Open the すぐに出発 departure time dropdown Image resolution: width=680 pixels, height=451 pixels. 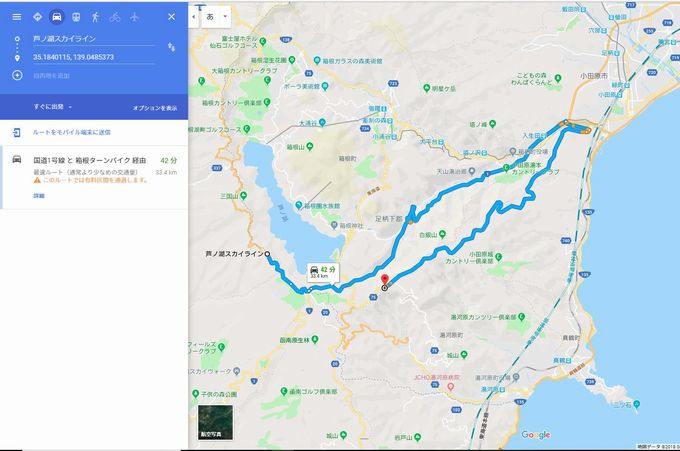click(x=52, y=107)
